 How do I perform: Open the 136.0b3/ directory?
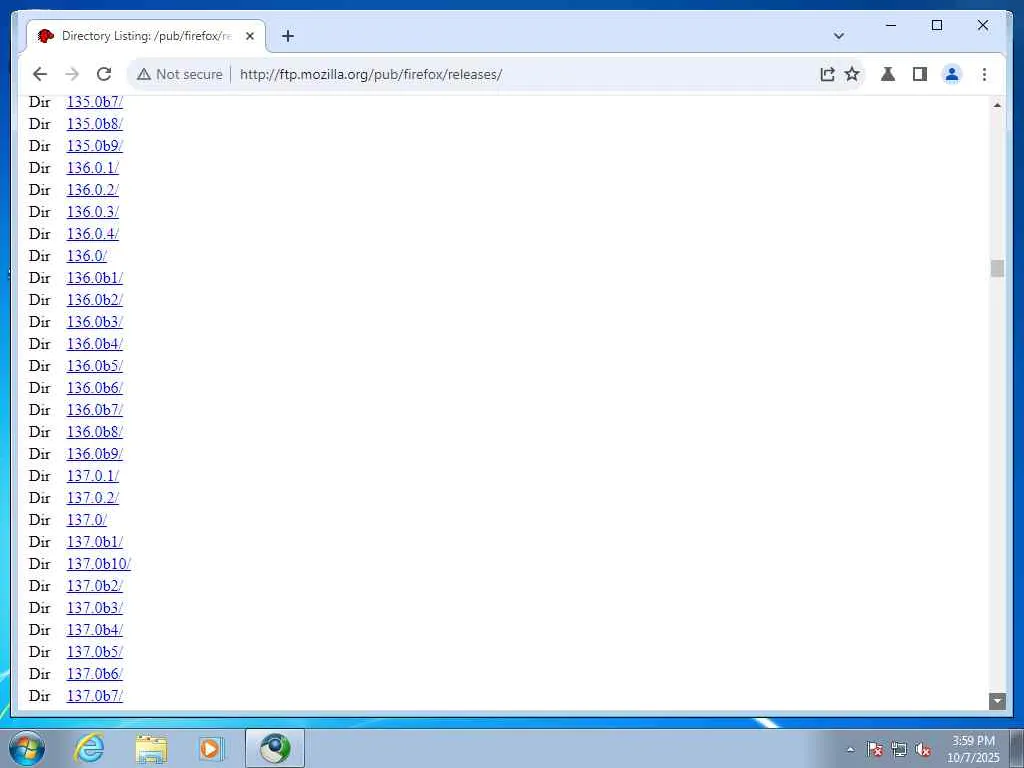click(x=95, y=322)
